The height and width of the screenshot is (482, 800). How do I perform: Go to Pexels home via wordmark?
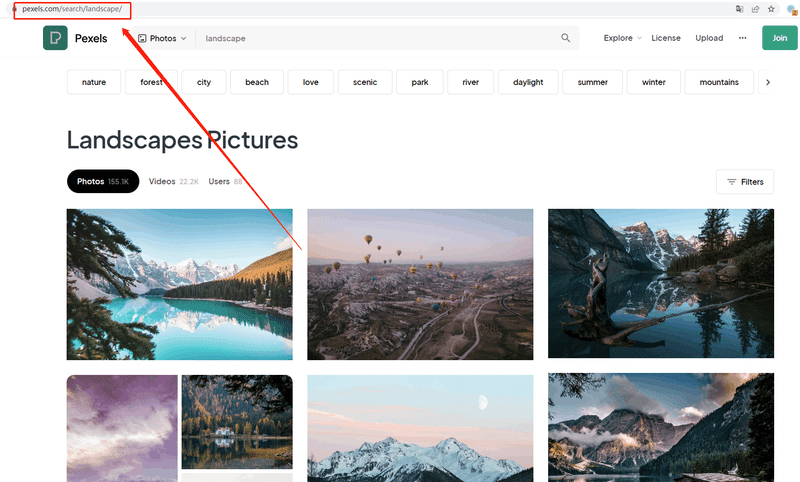[x=91, y=38]
